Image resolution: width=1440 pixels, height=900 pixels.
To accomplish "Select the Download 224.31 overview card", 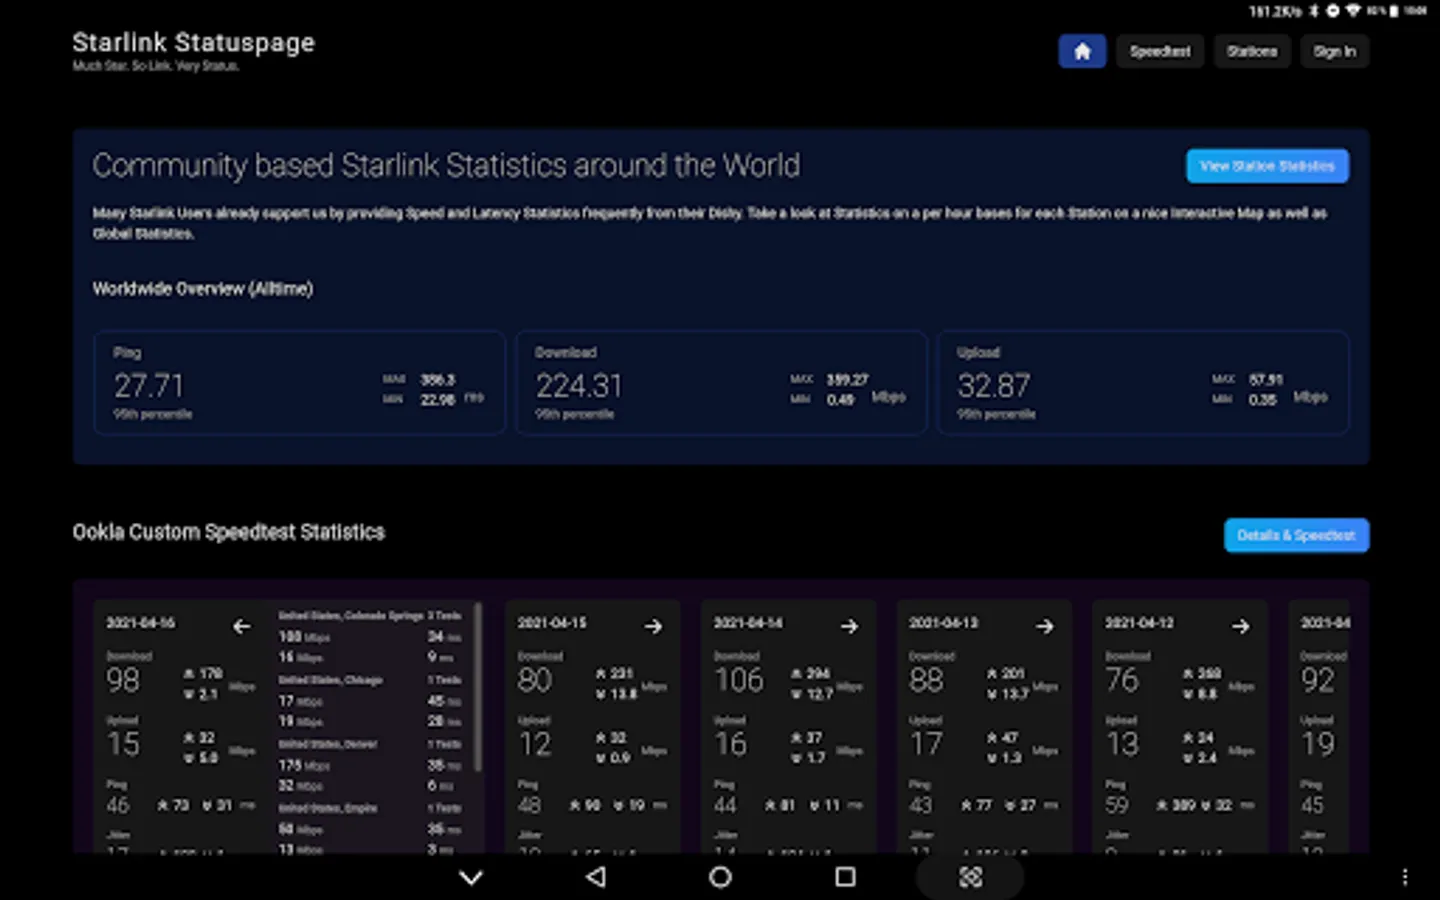I will tap(721, 383).
